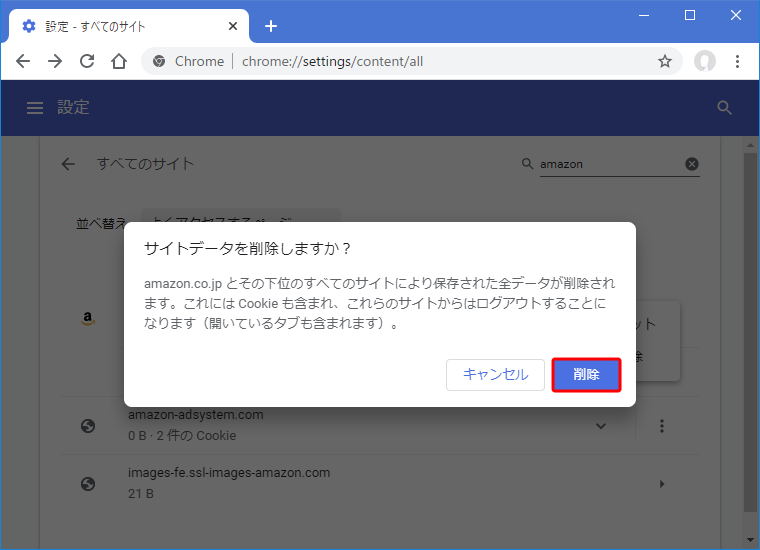Open more actions for amazon-adsystem.com
The height and width of the screenshot is (550, 760).
(x=662, y=426)
